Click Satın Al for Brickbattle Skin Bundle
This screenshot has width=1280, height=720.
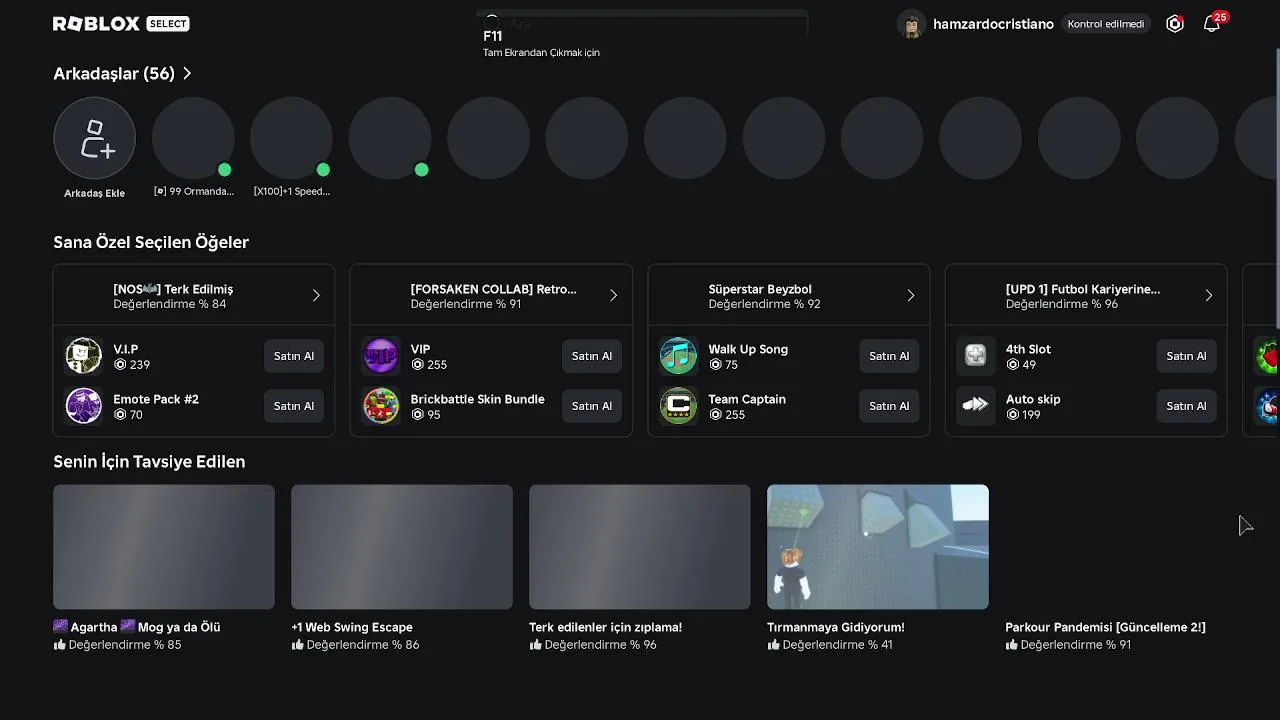[591, 406]
